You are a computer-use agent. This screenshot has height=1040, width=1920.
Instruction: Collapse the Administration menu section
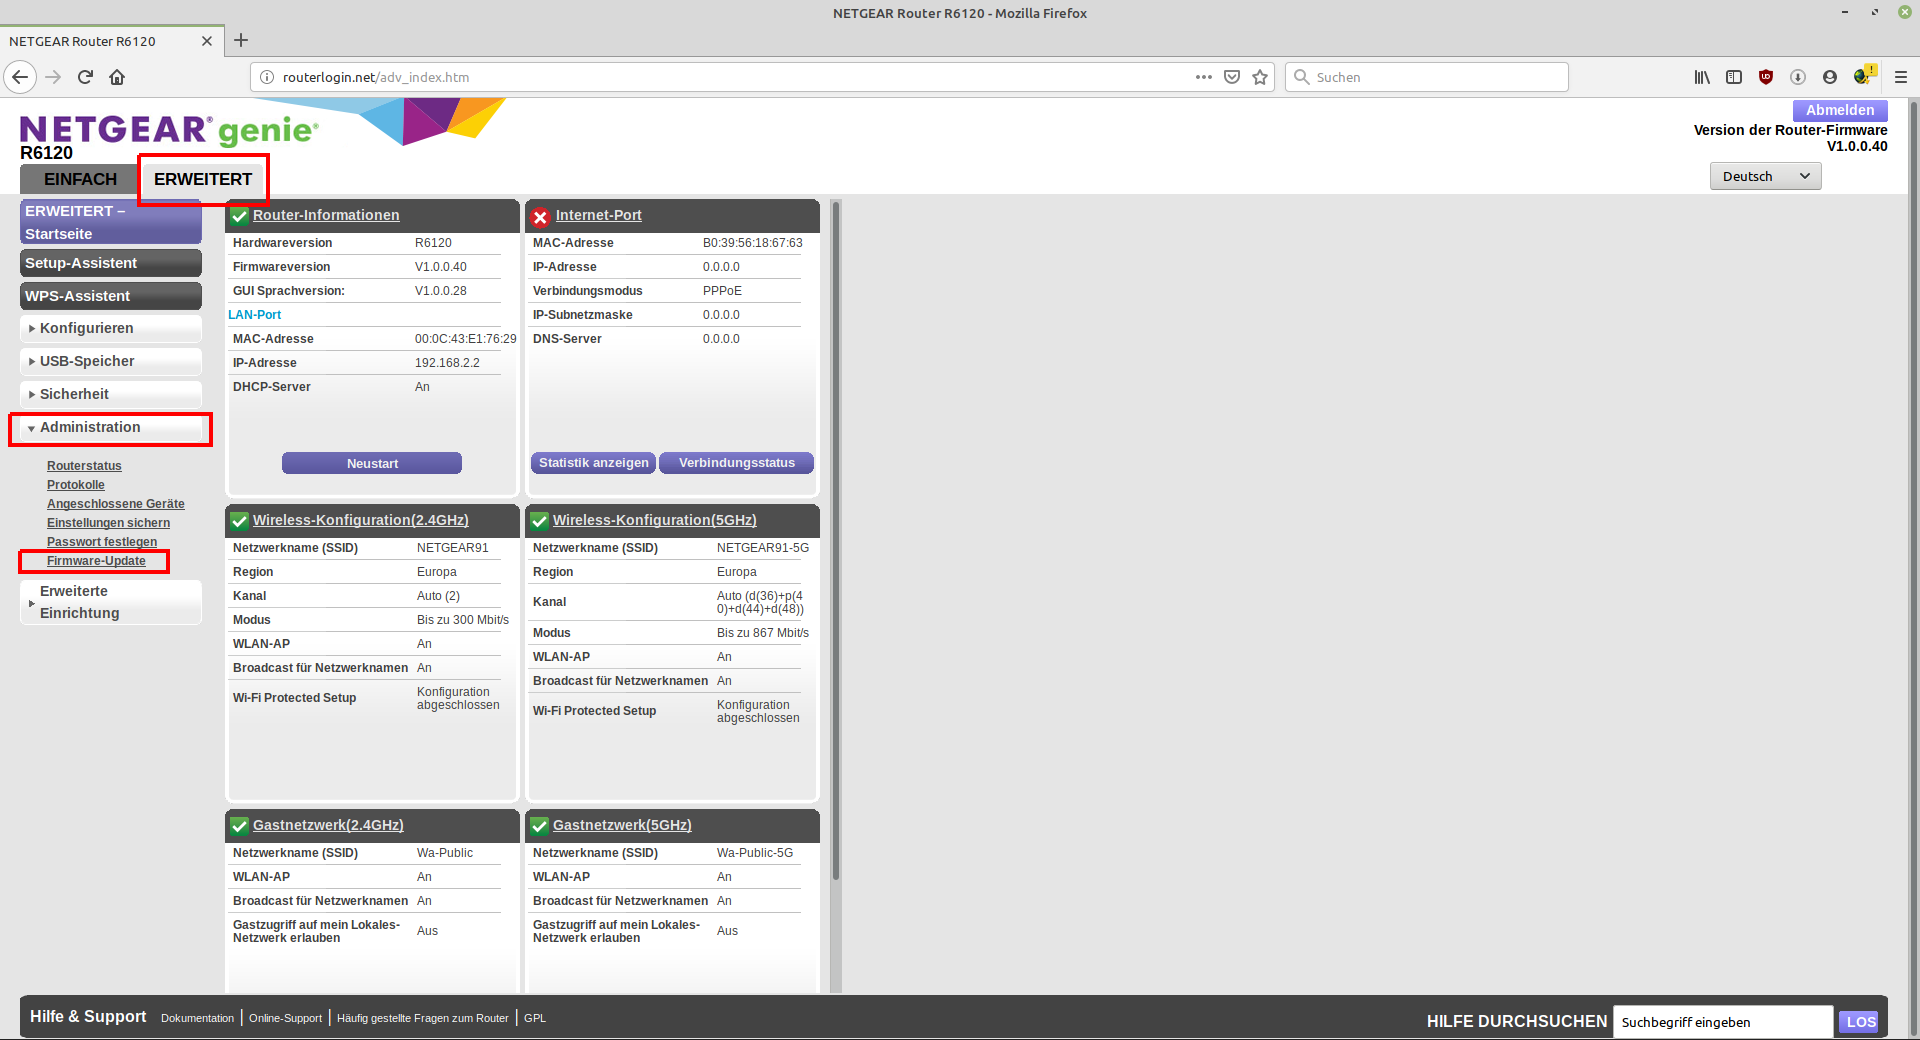(x=90, y=427)
